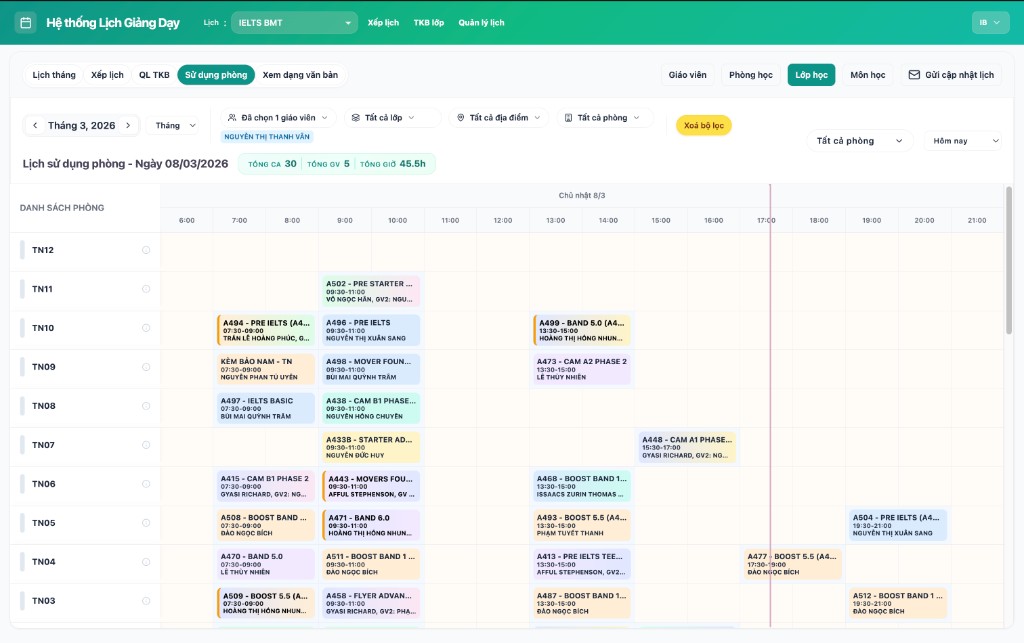The height and width of the screenshot is (643, 1024).
Task: Go to previous month with the left arrow
Action: click(x=34, y=125)
